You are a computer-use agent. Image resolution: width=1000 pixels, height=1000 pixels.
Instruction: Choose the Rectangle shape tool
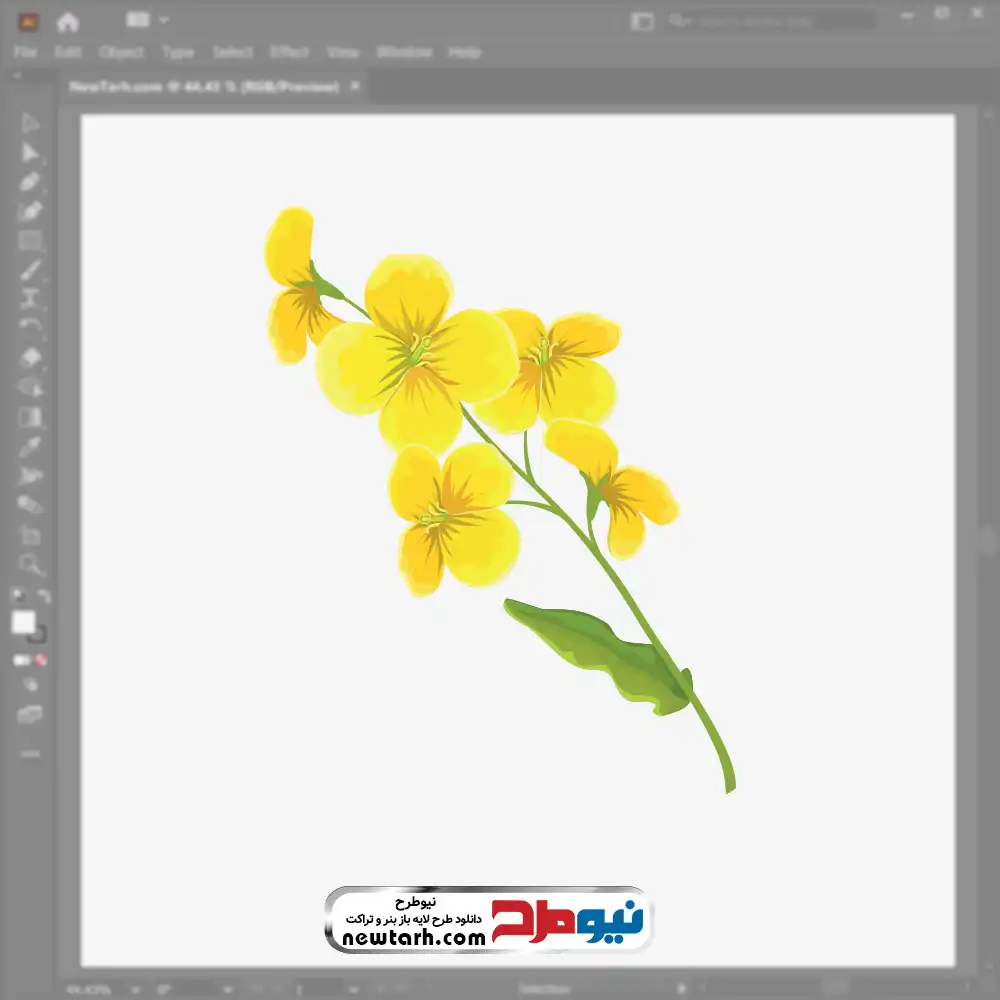(30, 241)
